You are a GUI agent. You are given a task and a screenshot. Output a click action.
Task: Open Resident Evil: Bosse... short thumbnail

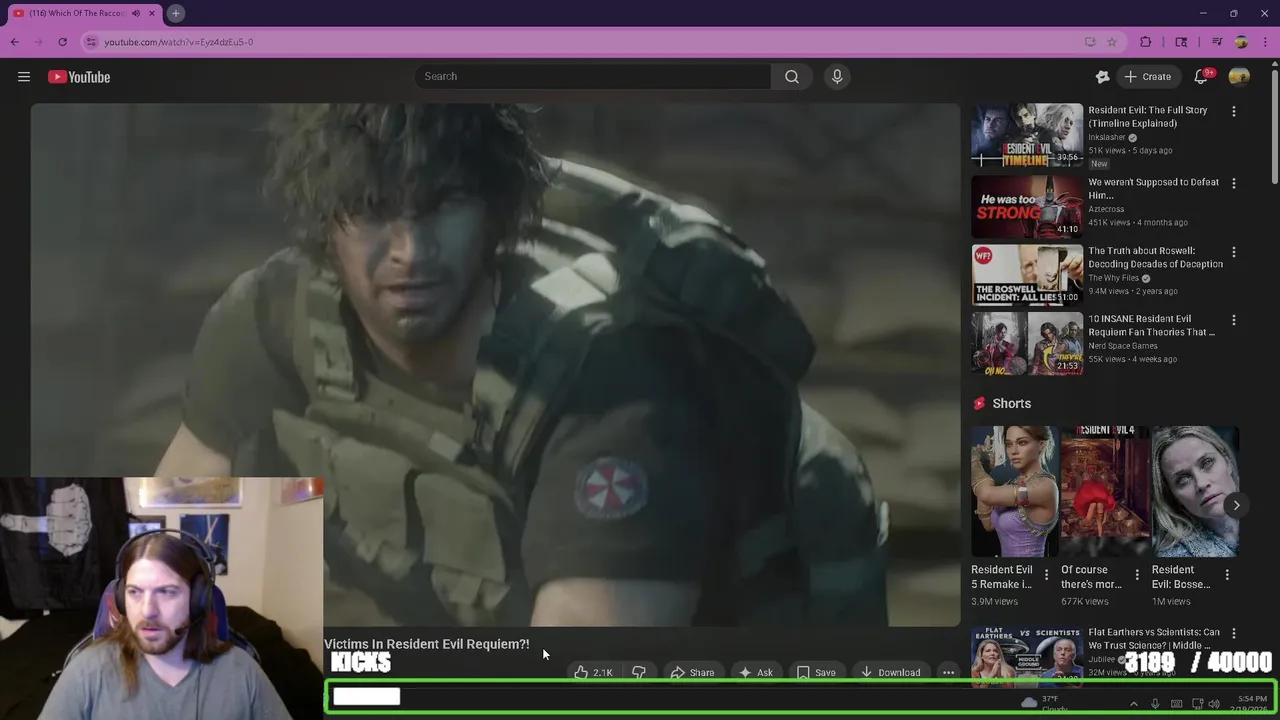tap(1194, 491)
